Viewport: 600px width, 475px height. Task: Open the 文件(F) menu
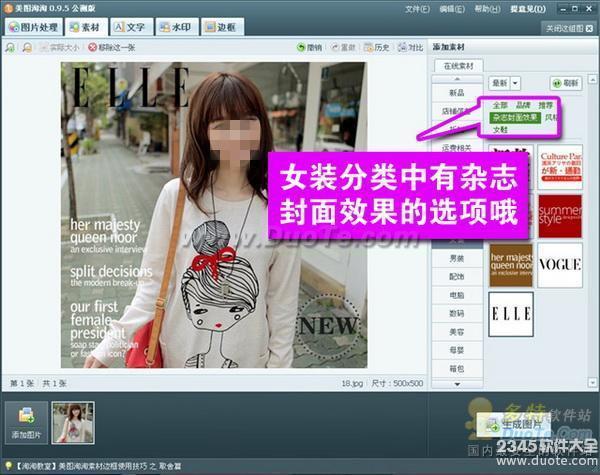click(x=417, y=8)
